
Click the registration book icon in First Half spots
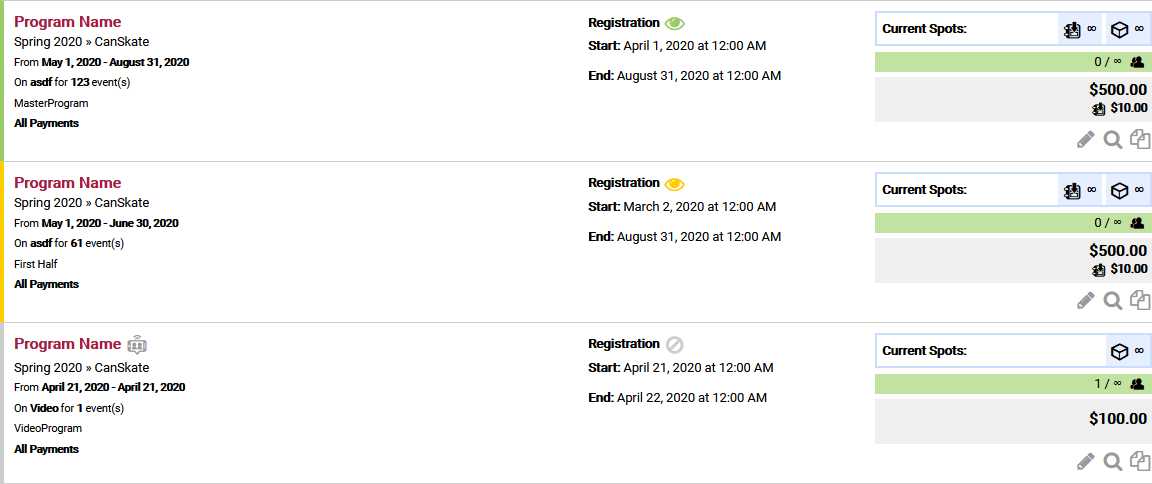click(1071, 190)
